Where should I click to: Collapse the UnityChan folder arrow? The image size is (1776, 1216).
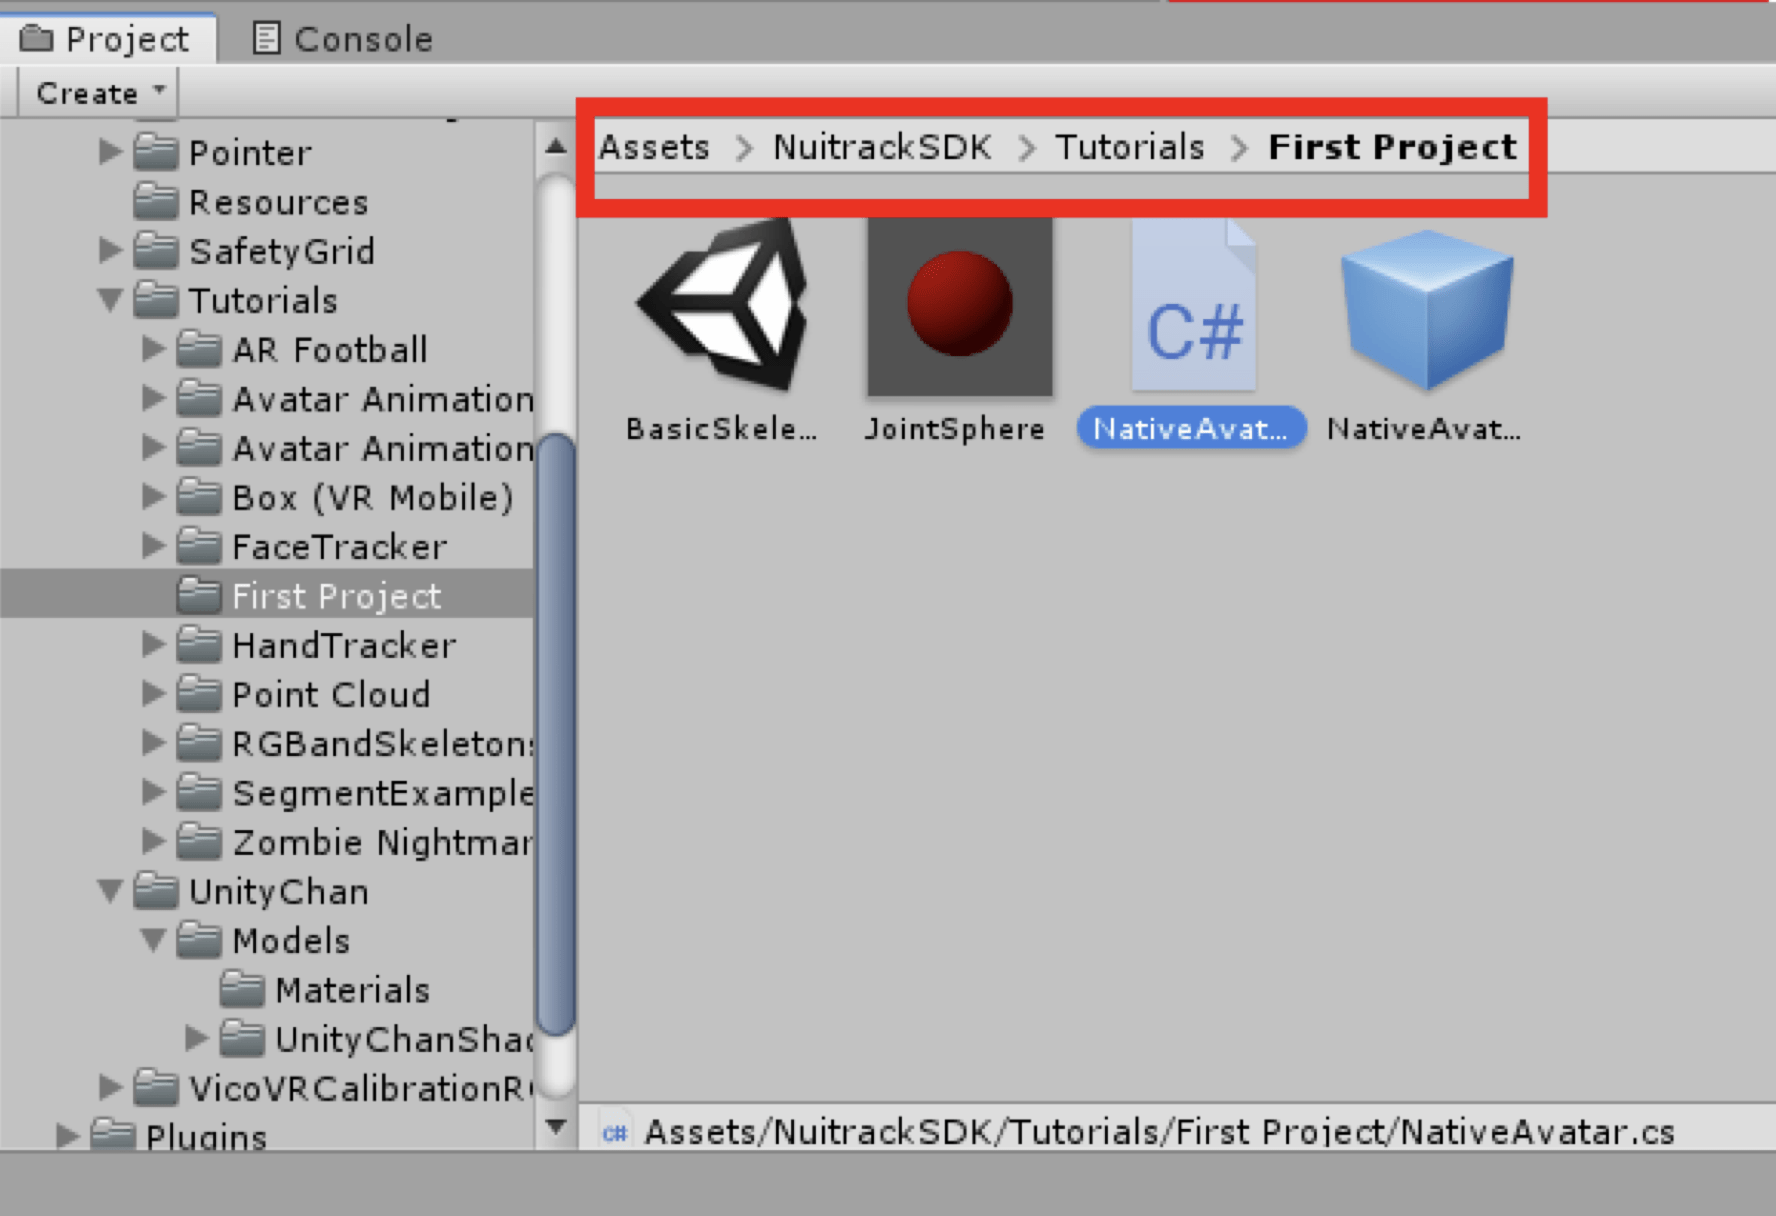pos(110,891)
